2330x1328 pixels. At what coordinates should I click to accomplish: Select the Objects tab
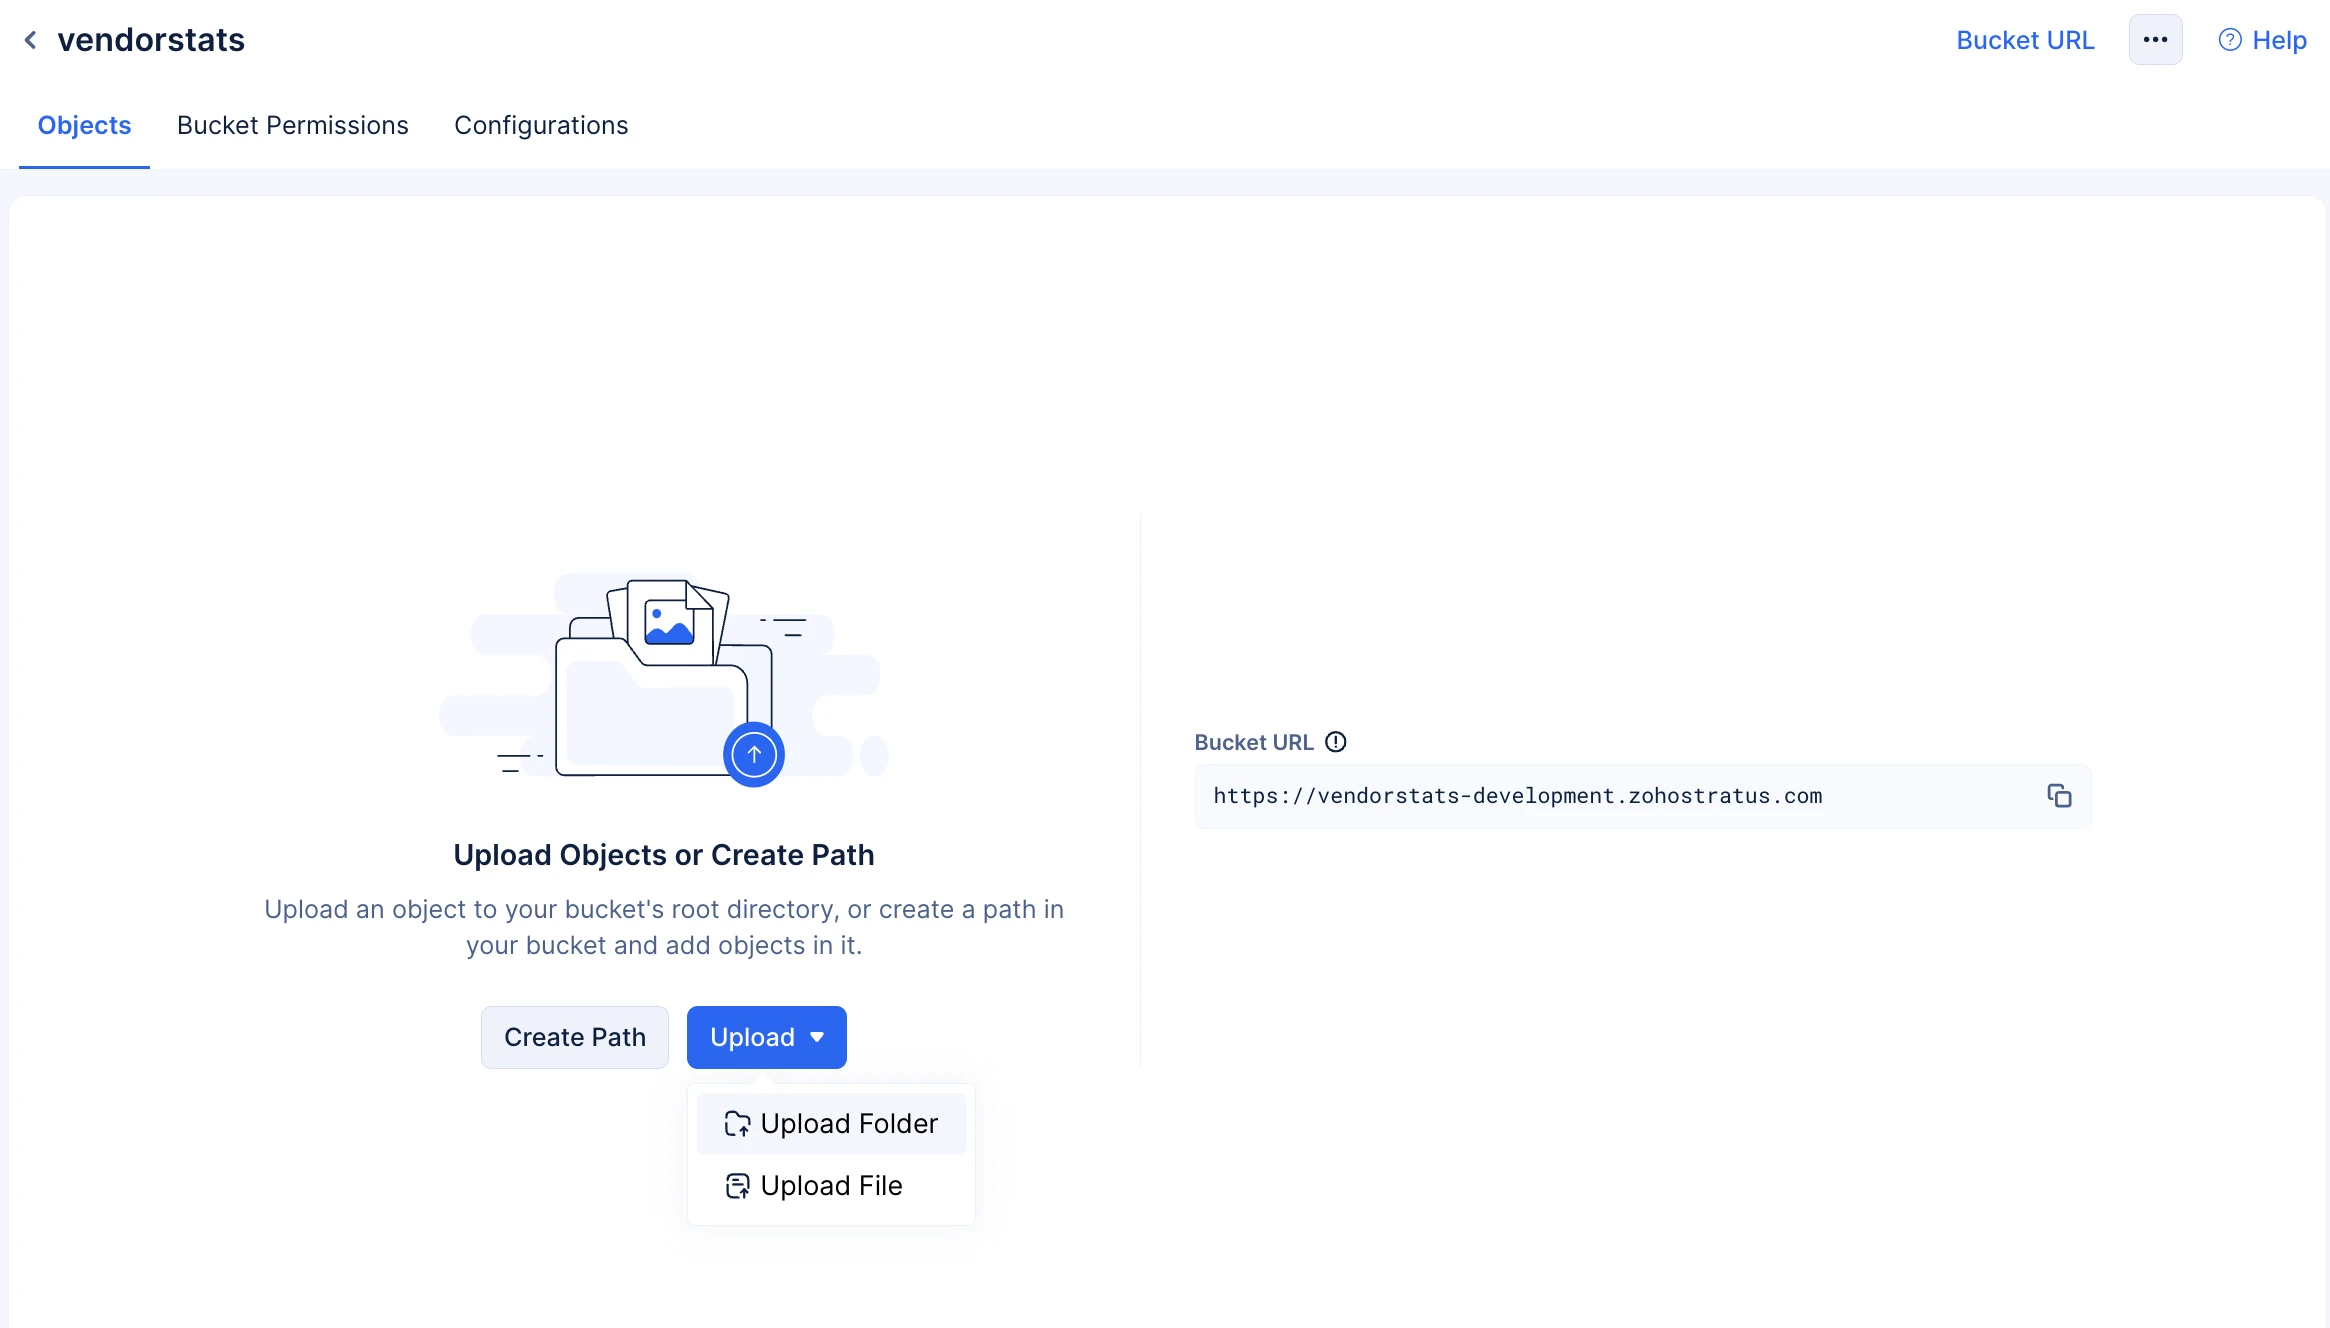click(x=84, y=125)
